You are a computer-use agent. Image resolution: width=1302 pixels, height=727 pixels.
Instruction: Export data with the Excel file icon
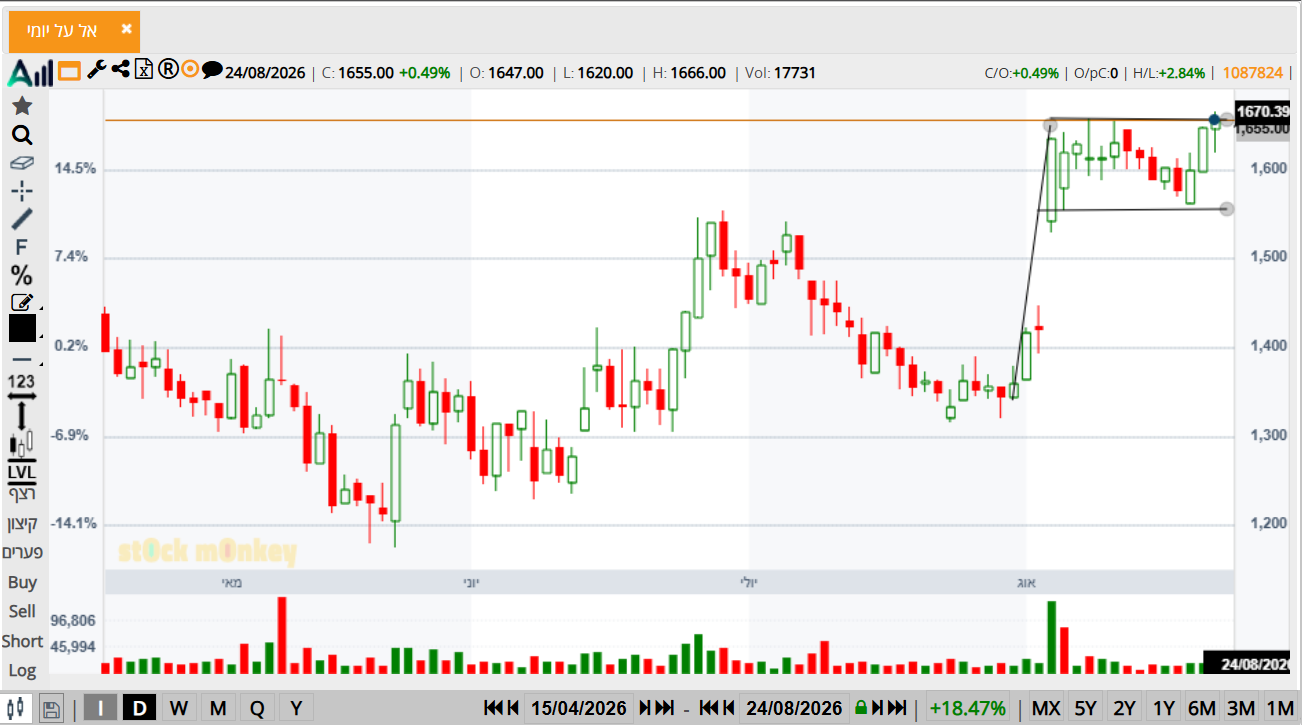coord(144,69)
